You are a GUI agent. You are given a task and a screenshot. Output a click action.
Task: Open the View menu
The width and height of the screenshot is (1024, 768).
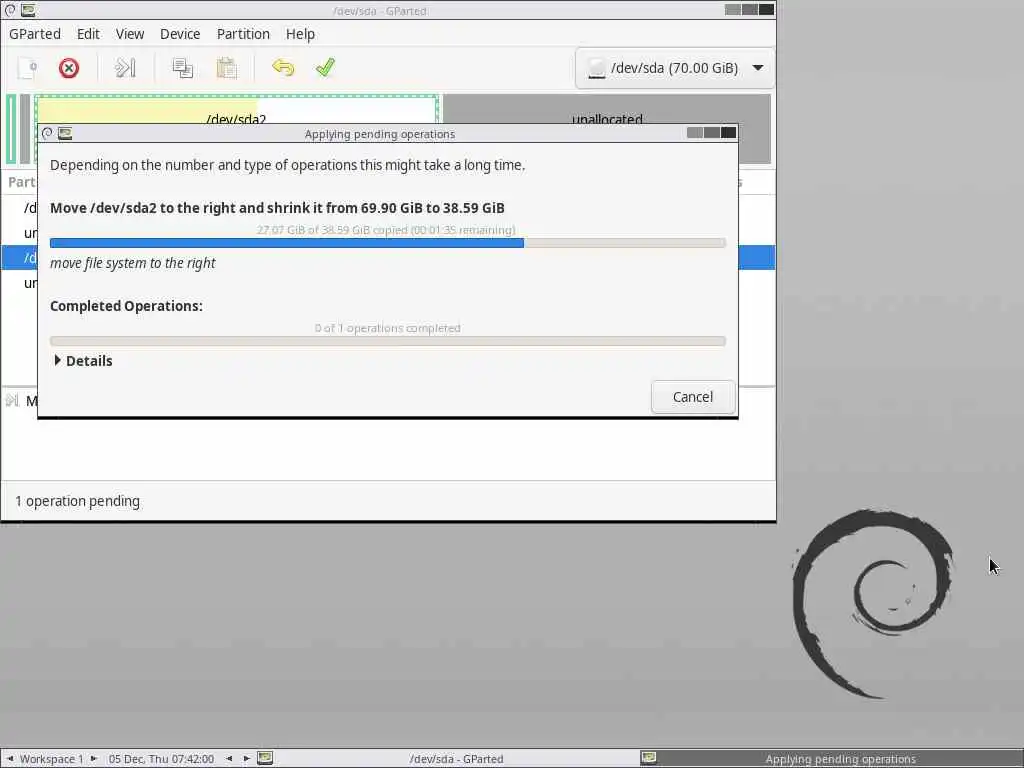[130, 34]
